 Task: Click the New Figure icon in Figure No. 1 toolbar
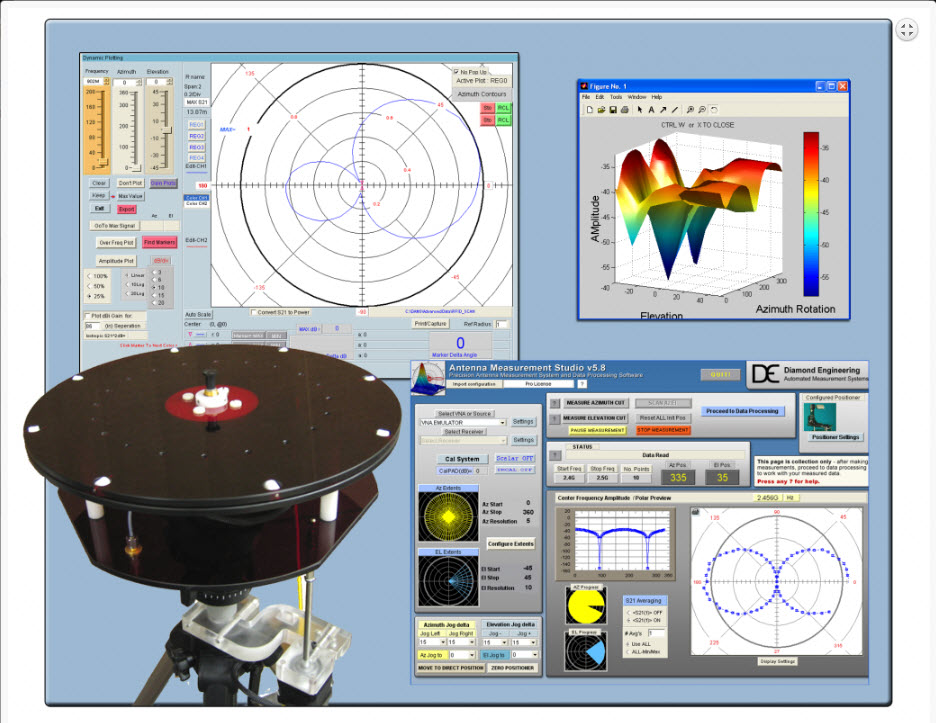[589, 110]
